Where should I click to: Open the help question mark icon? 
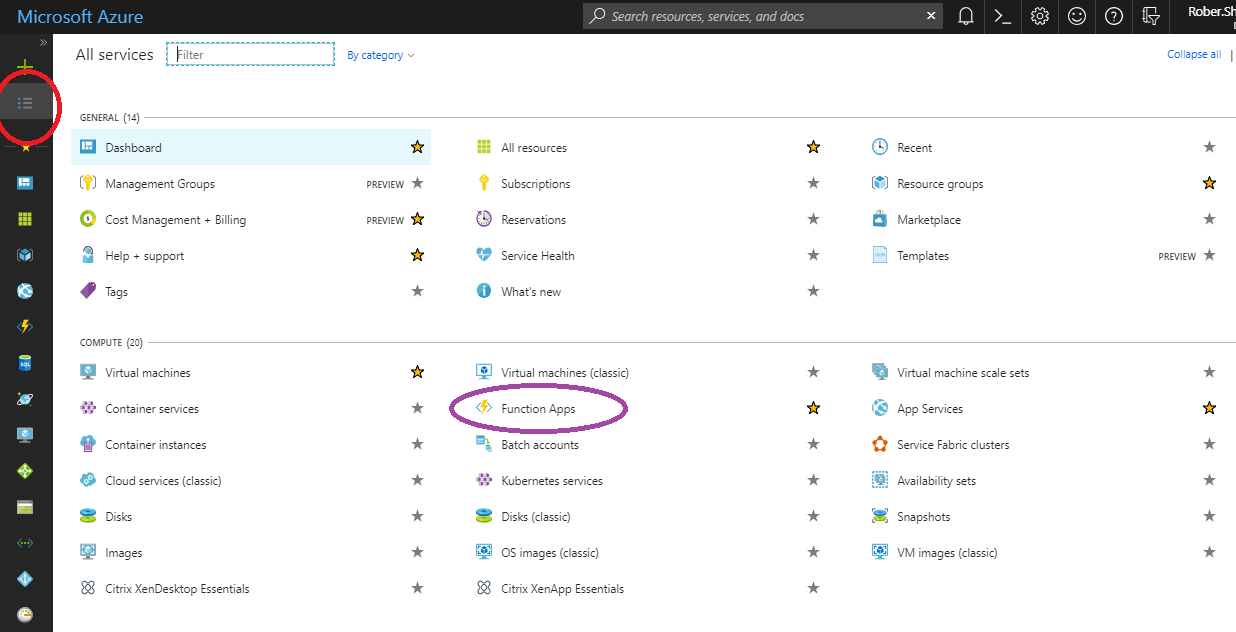tap(1114, 16)
